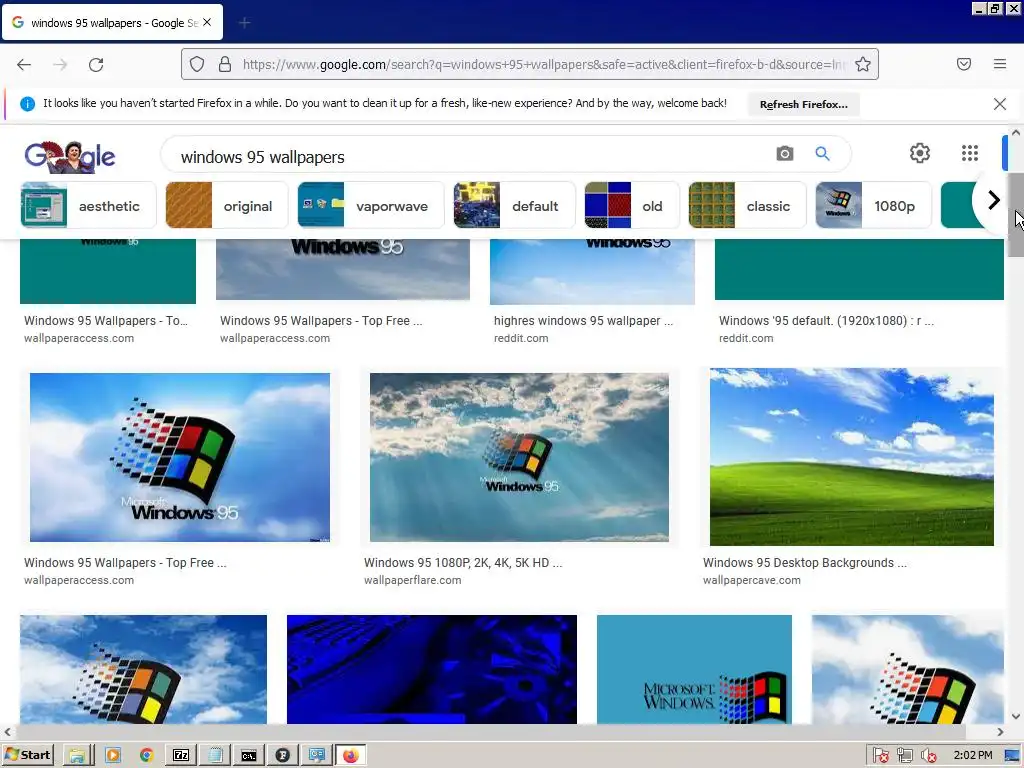
Task: Click horizontal scrollbar right arrow
Action: coord(1000,731)
